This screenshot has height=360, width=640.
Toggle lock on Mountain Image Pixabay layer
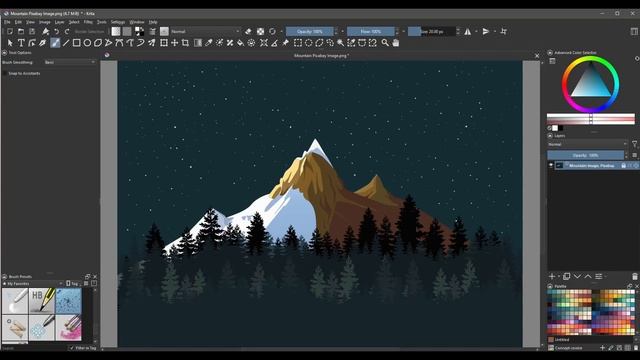(624, 165)
